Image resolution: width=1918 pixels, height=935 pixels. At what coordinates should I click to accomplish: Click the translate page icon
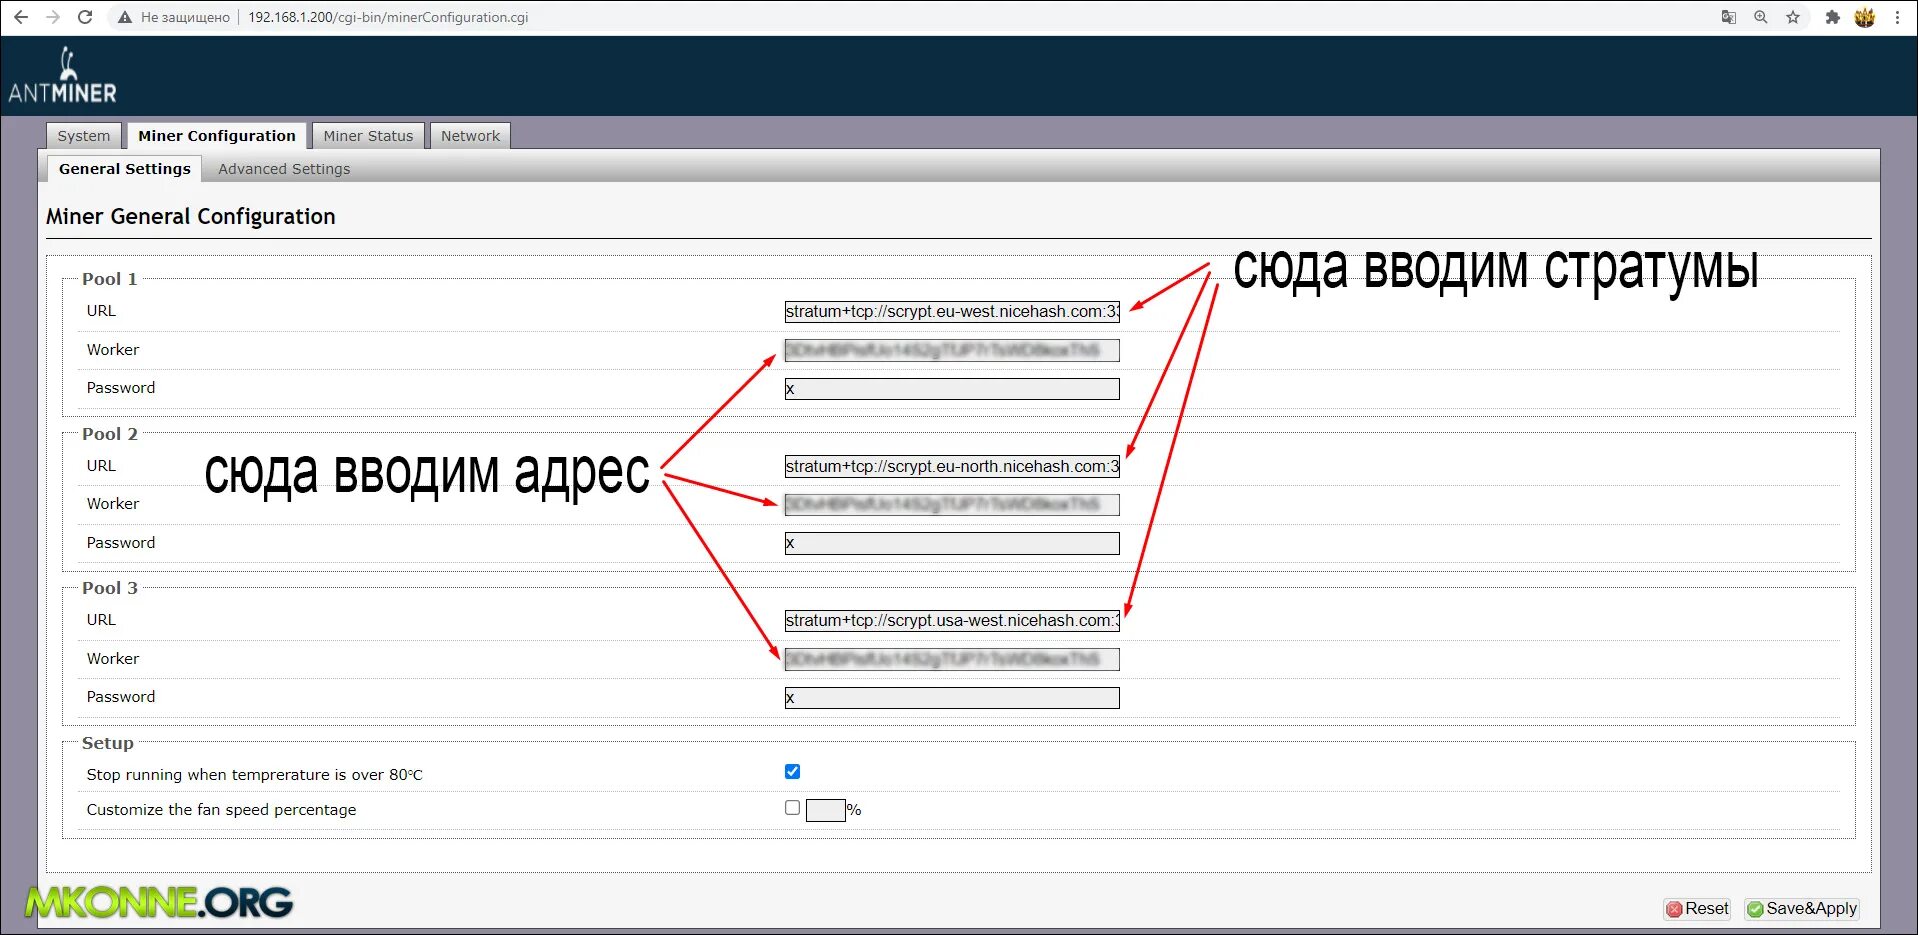1728,17
